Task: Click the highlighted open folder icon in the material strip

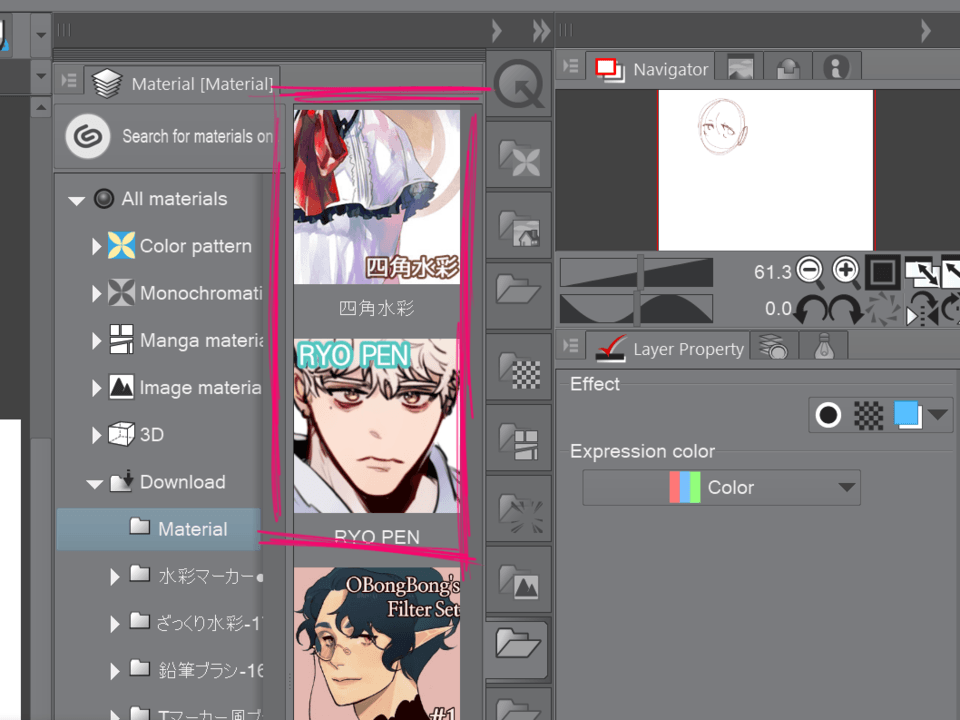Action: click(x=519, y=648)
